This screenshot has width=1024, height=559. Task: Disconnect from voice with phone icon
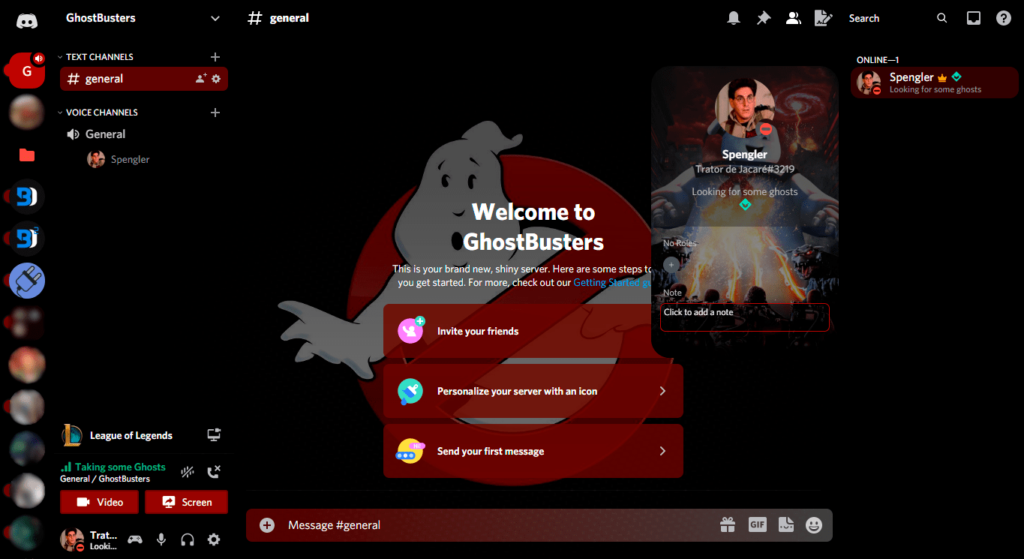[x=214, y=471]
